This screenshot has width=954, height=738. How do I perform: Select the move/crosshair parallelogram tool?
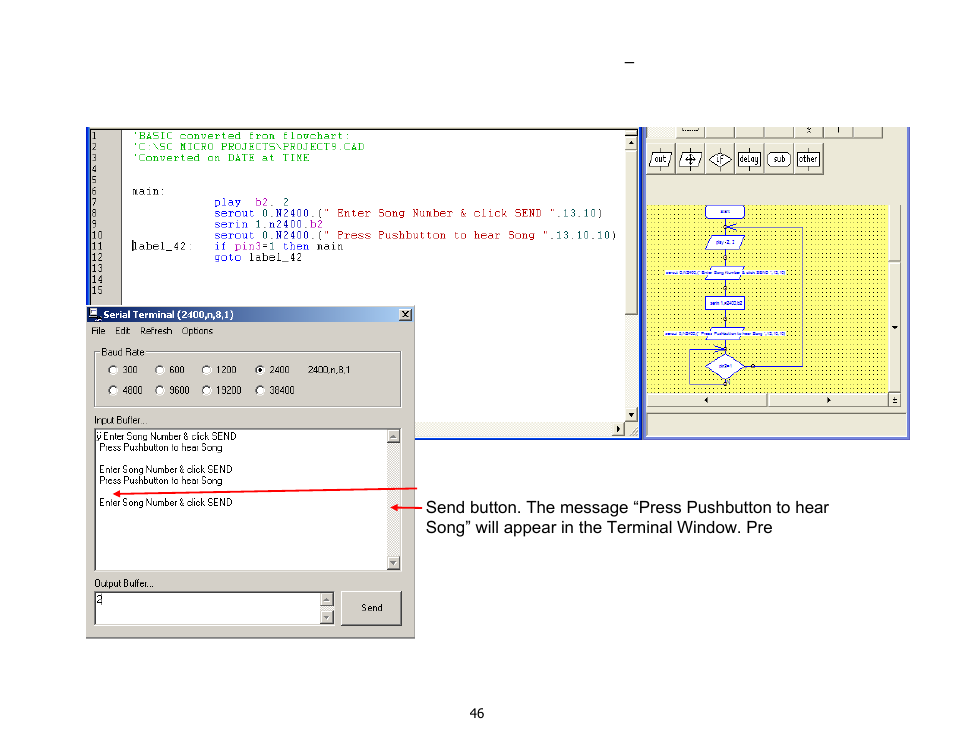coord(690,159)
